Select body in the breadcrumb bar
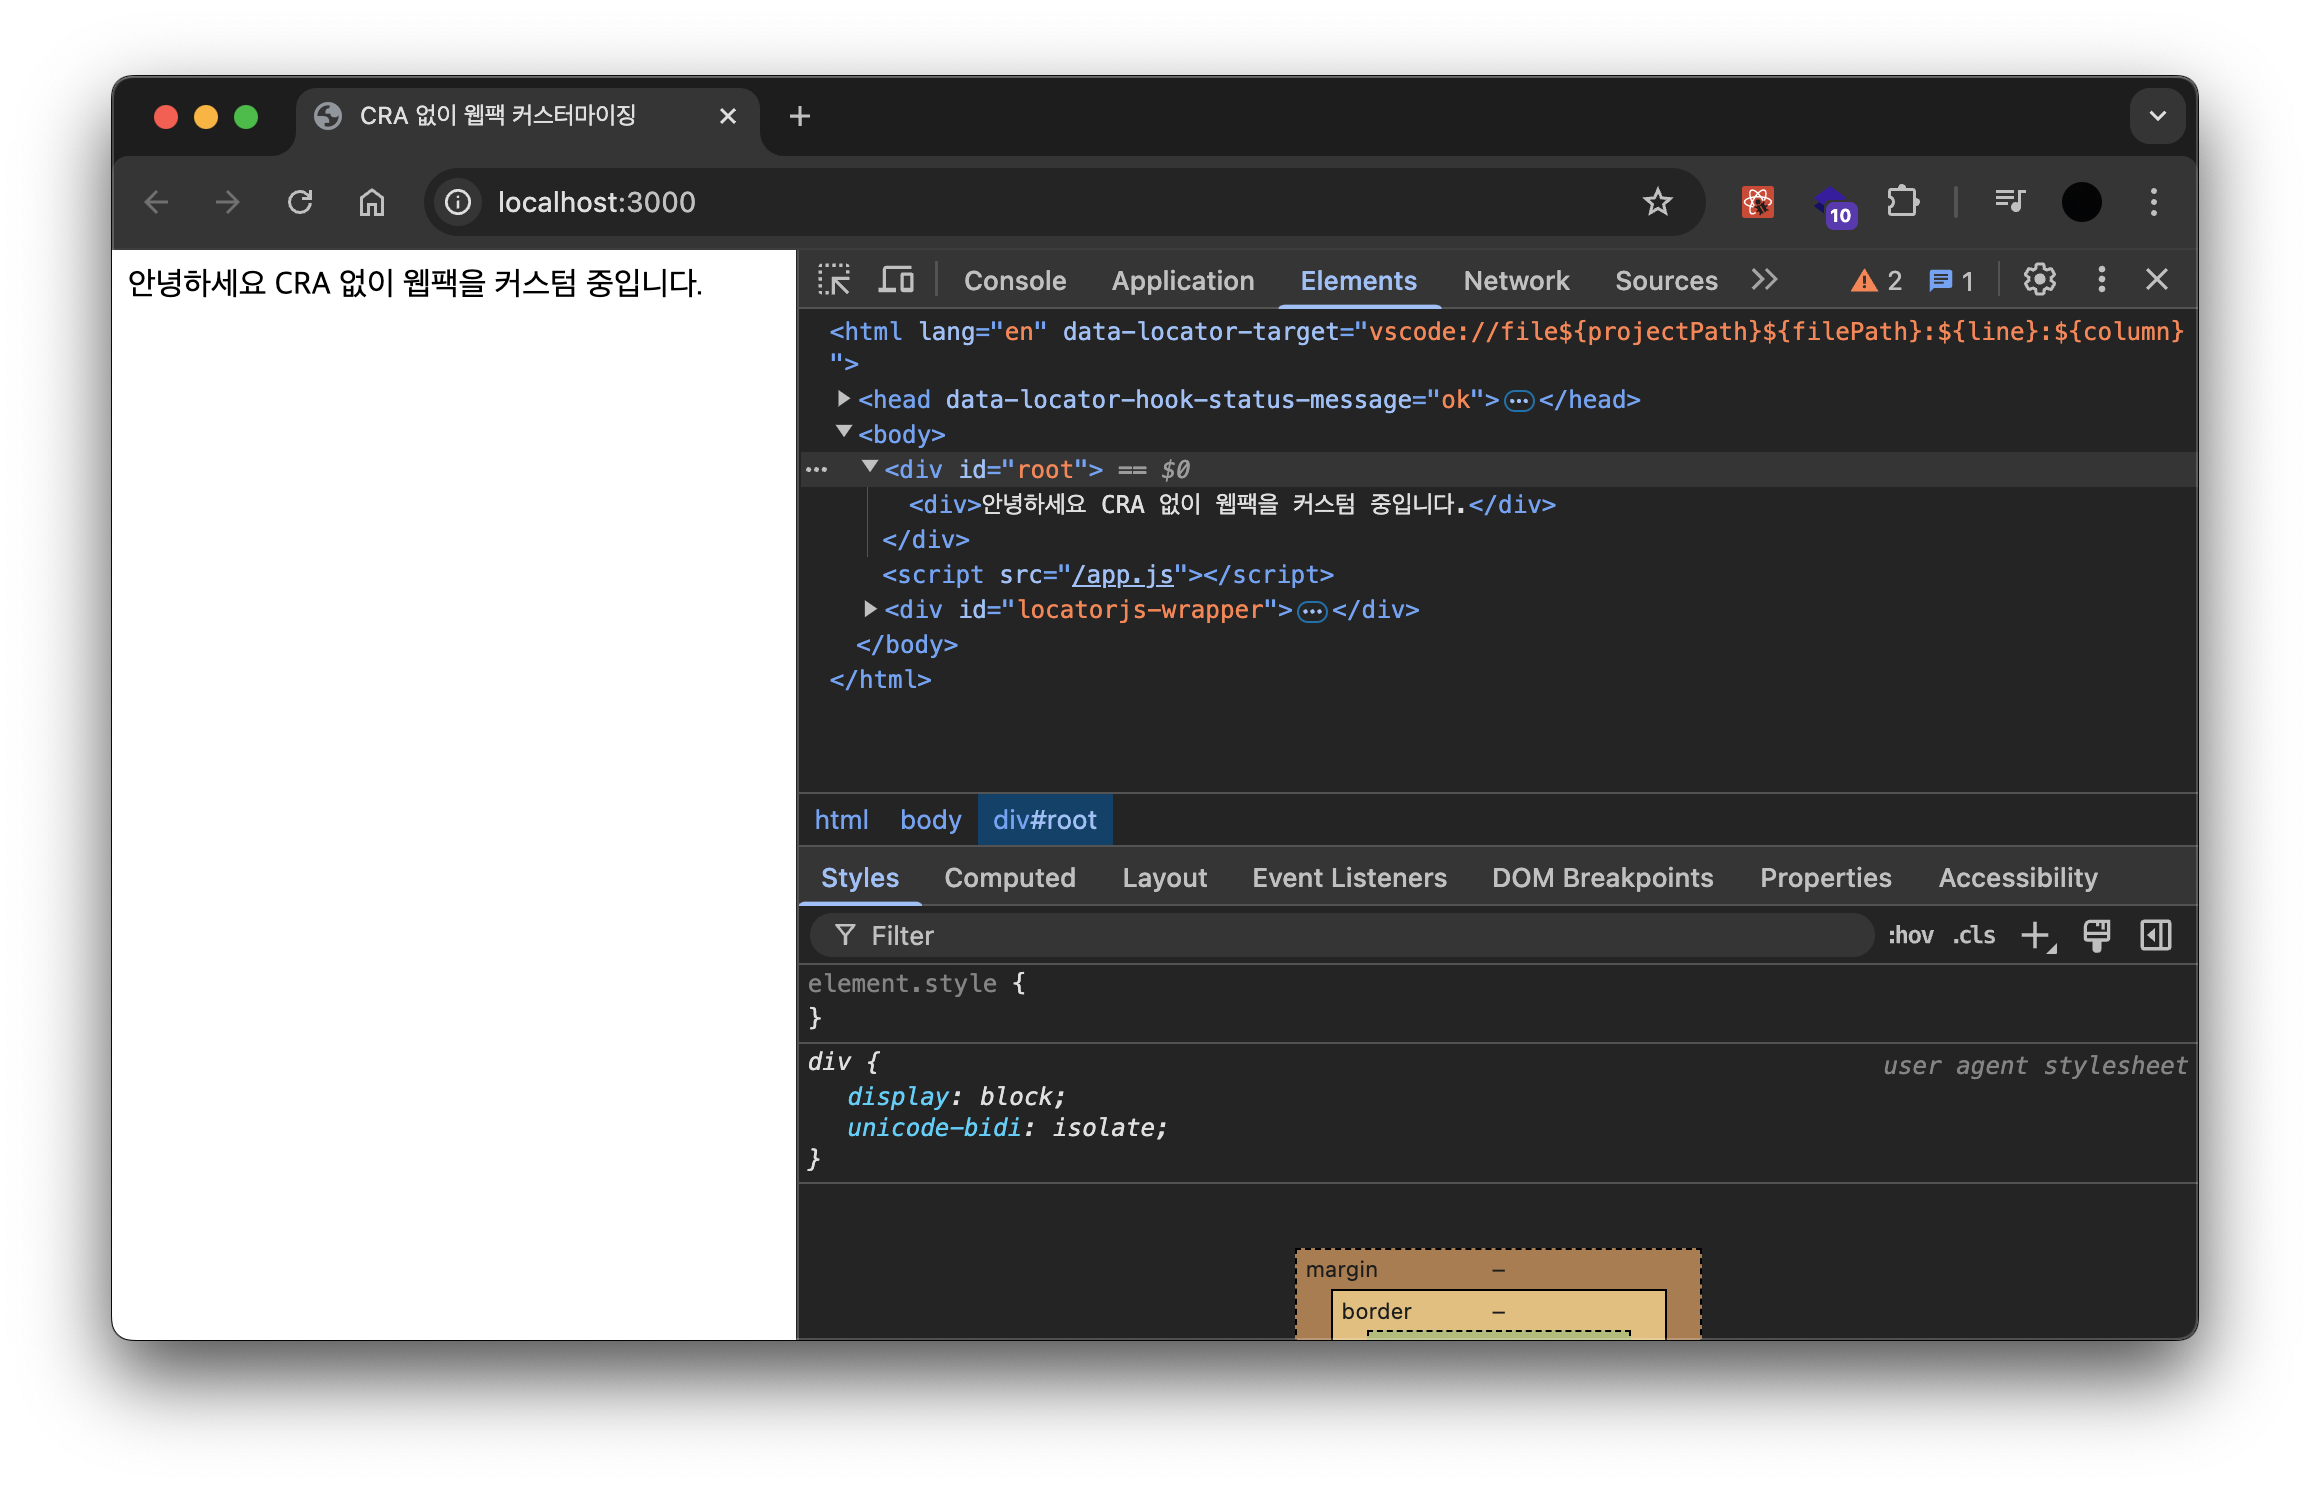This screenshot has width=2310, height=1488. [x=930, y=820]
